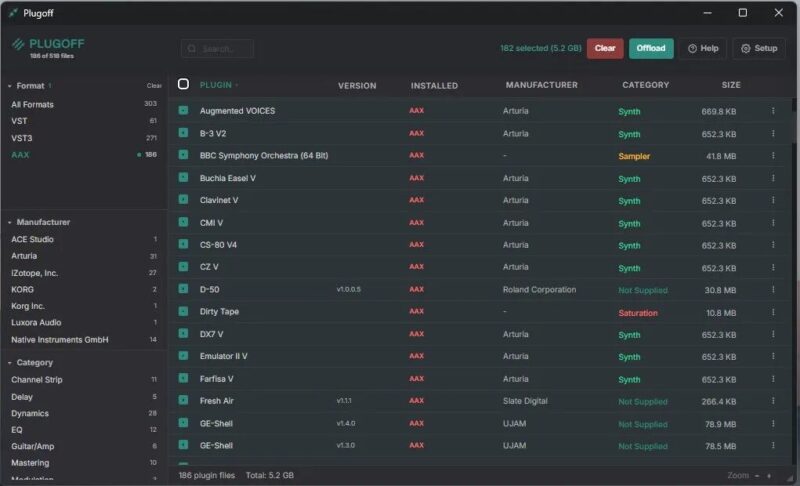Sort by the CATEGORY column
The width and height of the screenshot is (800, 486).
[645, 85]
